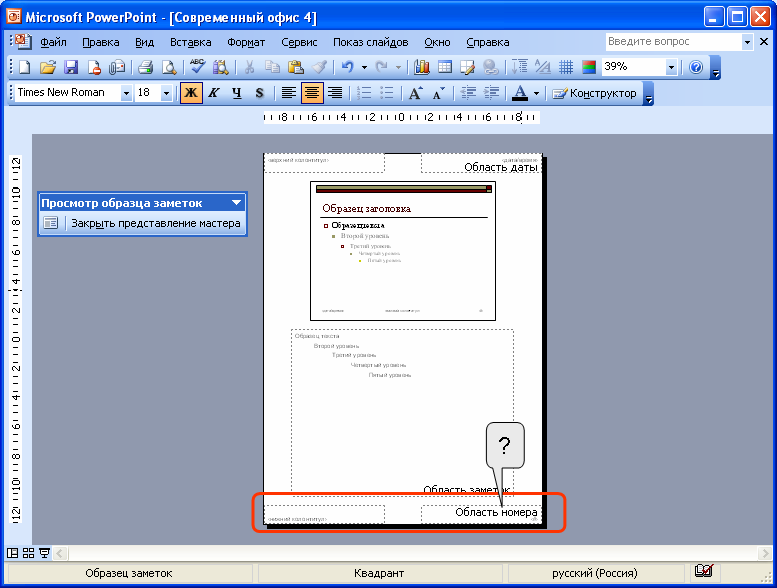
Task: Open the zoom percentage dropdown arrow
Action: (671, 67)
